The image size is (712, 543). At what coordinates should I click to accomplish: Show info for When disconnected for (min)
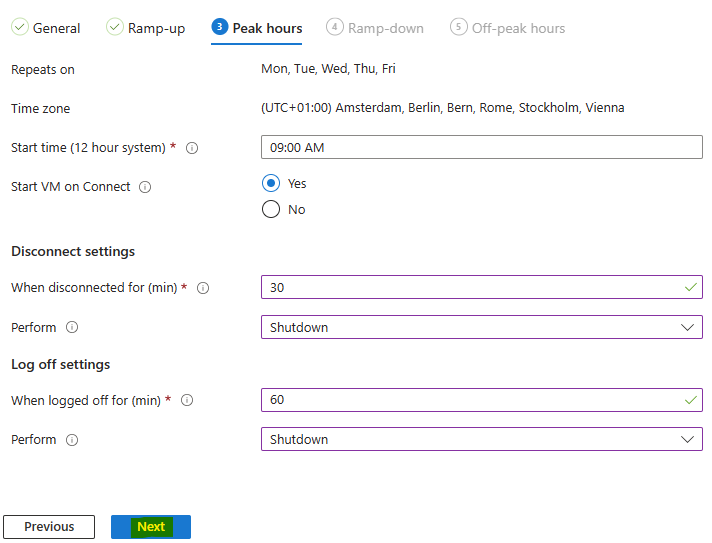click(x=203, y=288)
